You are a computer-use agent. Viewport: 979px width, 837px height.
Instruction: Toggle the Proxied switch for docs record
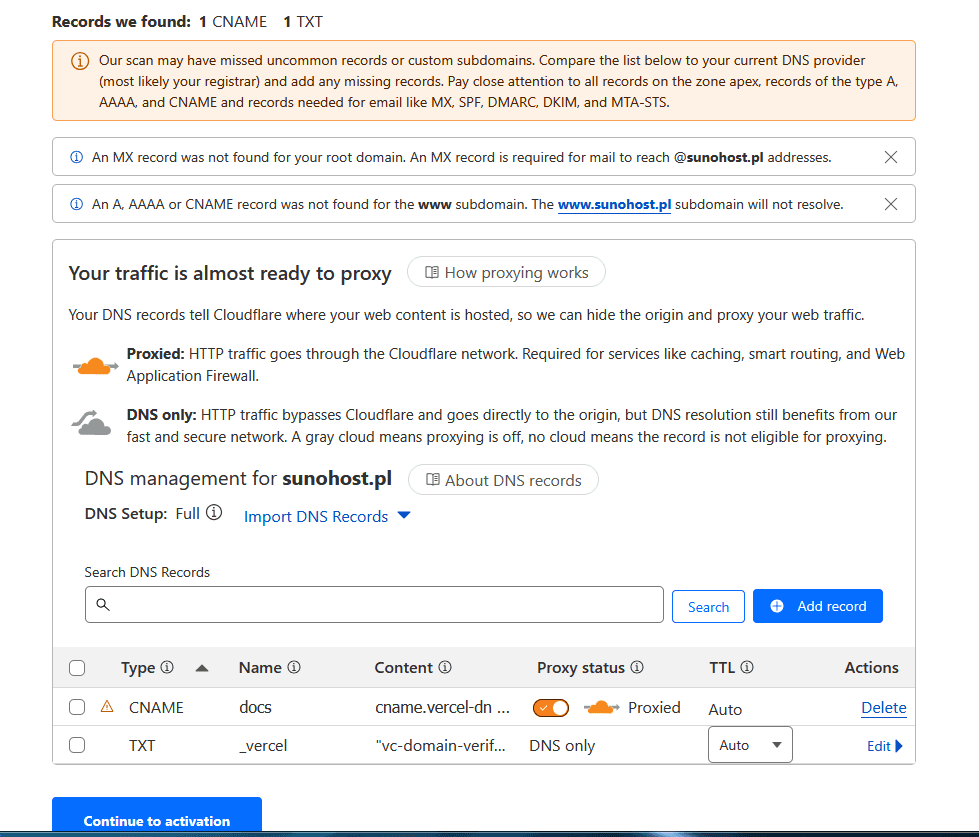tap(551, 708)
